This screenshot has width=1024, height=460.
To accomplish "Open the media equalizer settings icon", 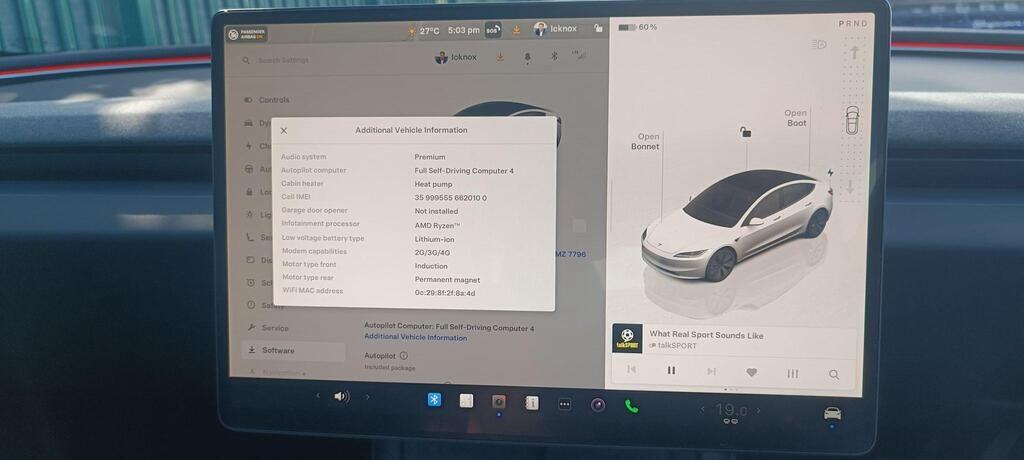I will click(792, 373).
